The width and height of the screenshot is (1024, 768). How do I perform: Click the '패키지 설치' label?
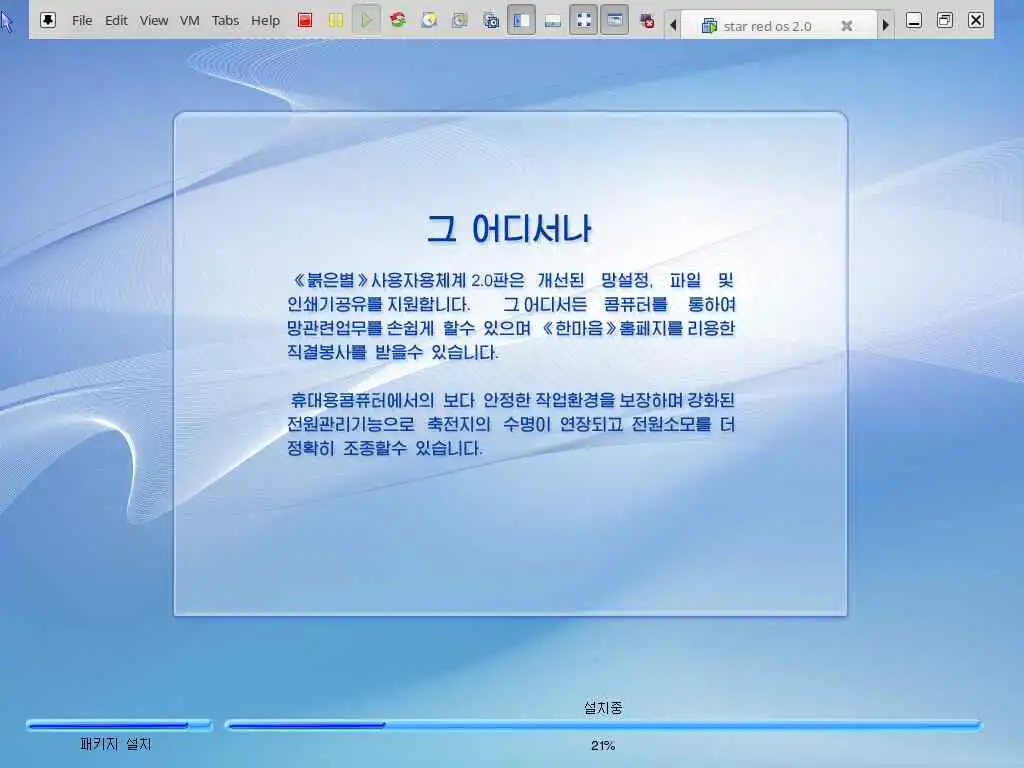[x=116, y=744]
